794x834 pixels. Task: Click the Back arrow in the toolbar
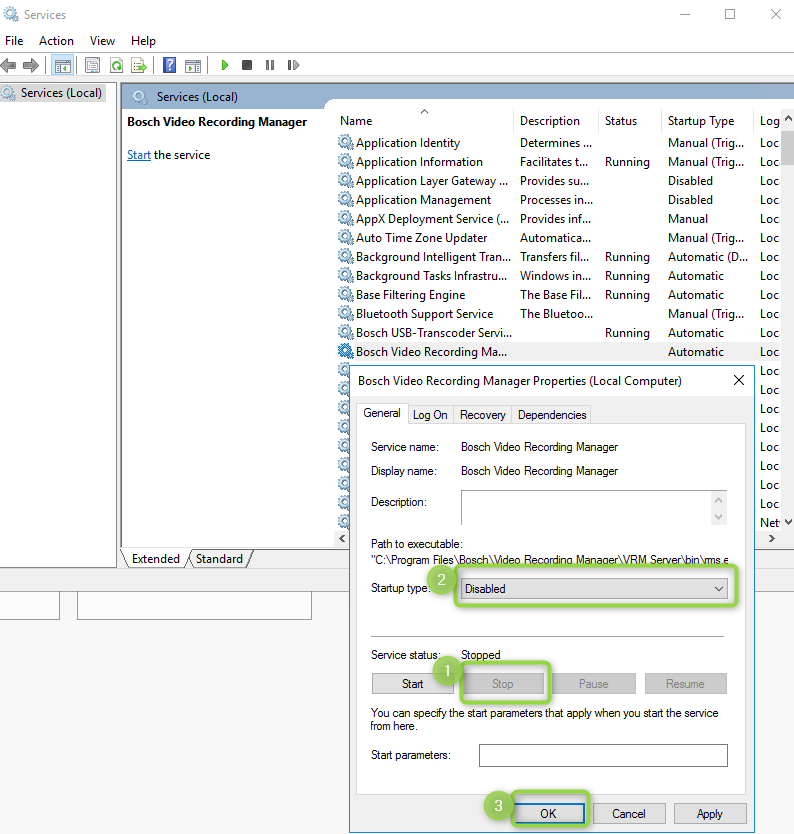(8, 65)
